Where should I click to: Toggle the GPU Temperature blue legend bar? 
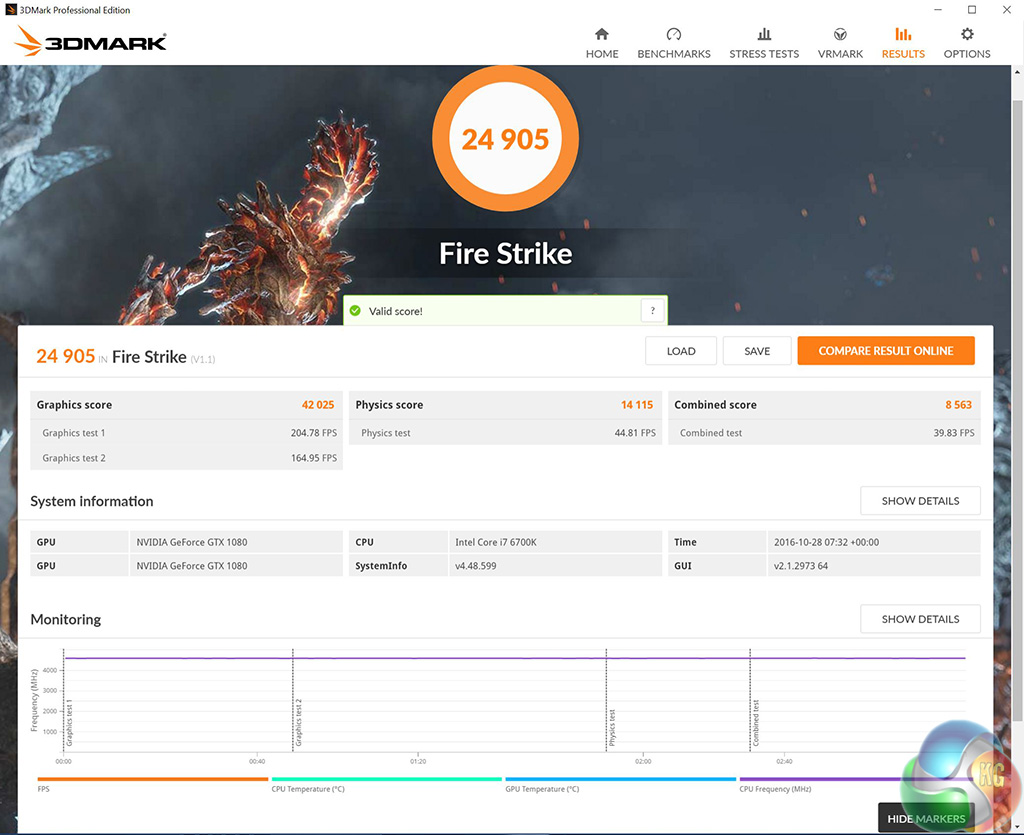pyautogui.click(x=620, y=779)
